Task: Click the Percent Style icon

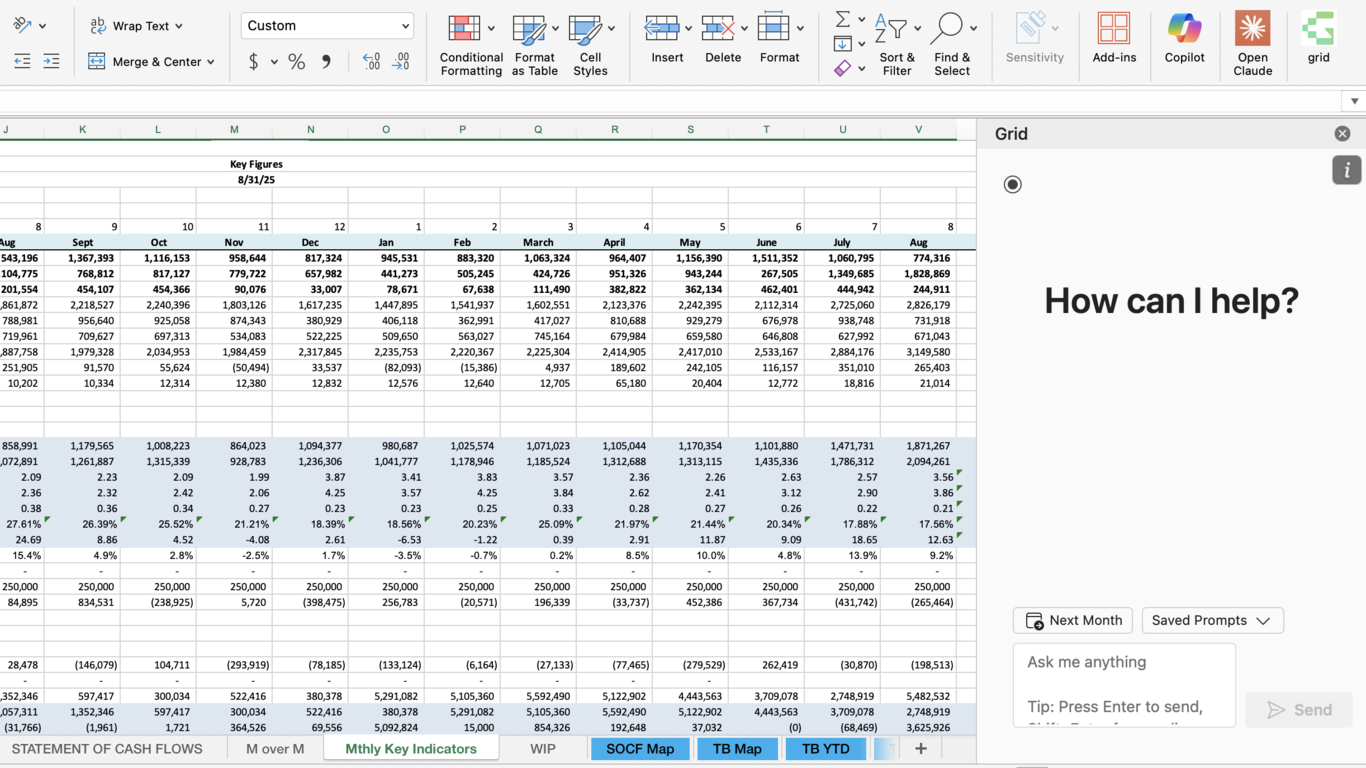Action: click(x=297, y=62)
